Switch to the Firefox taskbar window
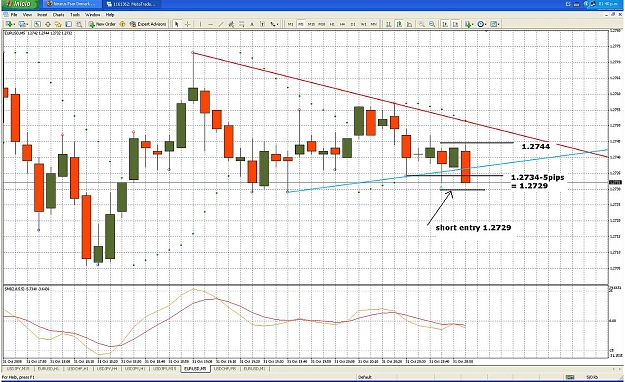The image size is (625, 382). click(x=72, y=4)
